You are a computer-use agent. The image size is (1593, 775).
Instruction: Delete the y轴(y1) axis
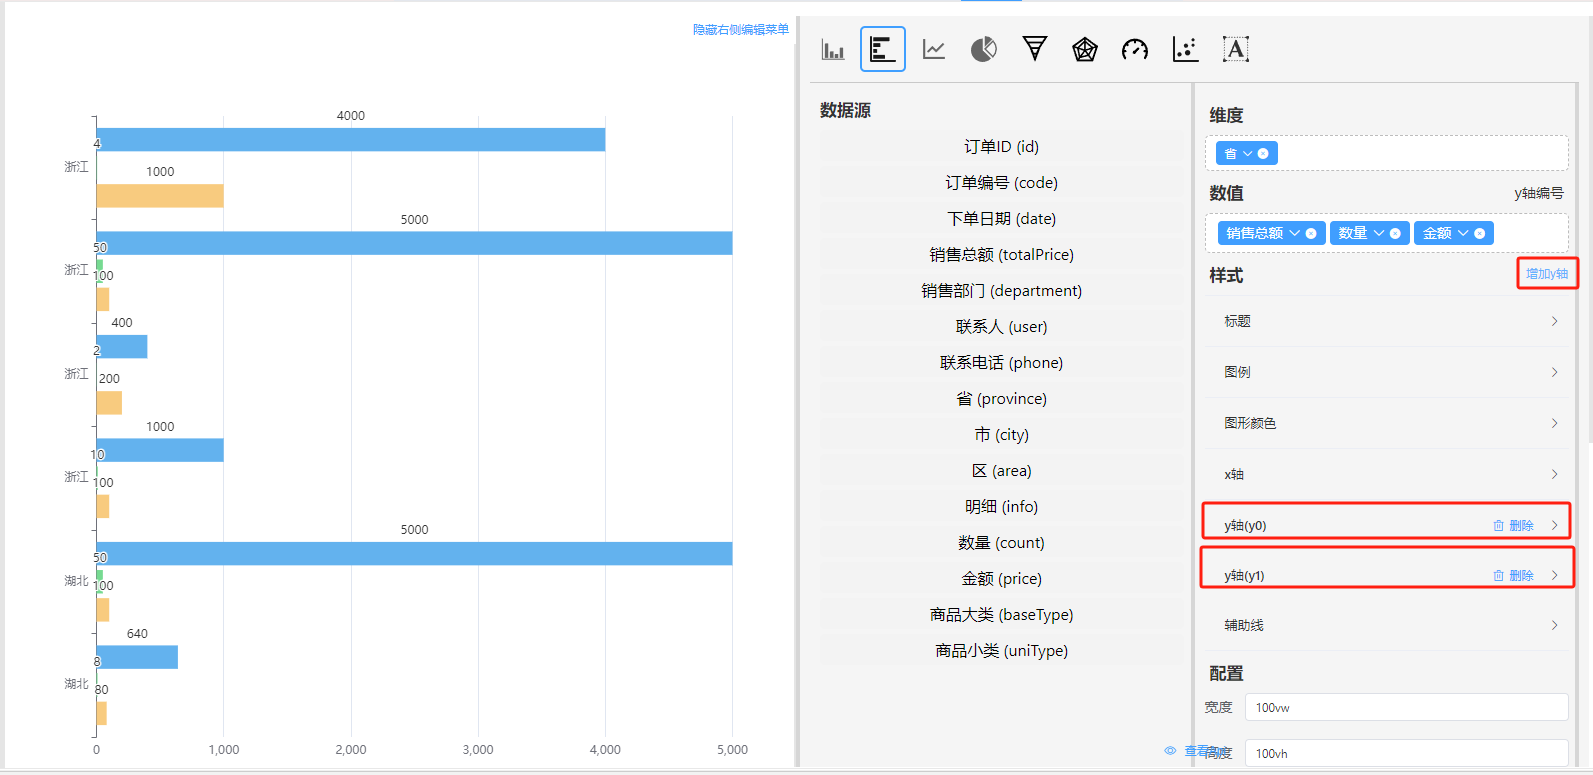[x=1514, y=576]
